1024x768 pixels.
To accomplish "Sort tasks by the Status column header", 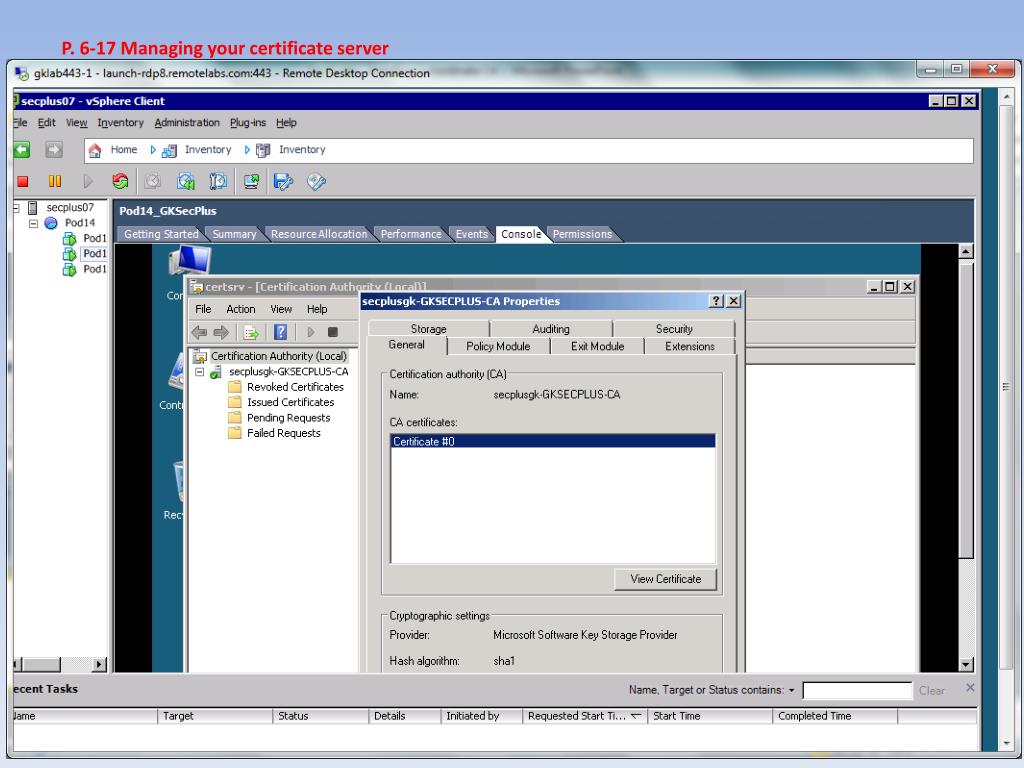I will [x=320, y=716].
